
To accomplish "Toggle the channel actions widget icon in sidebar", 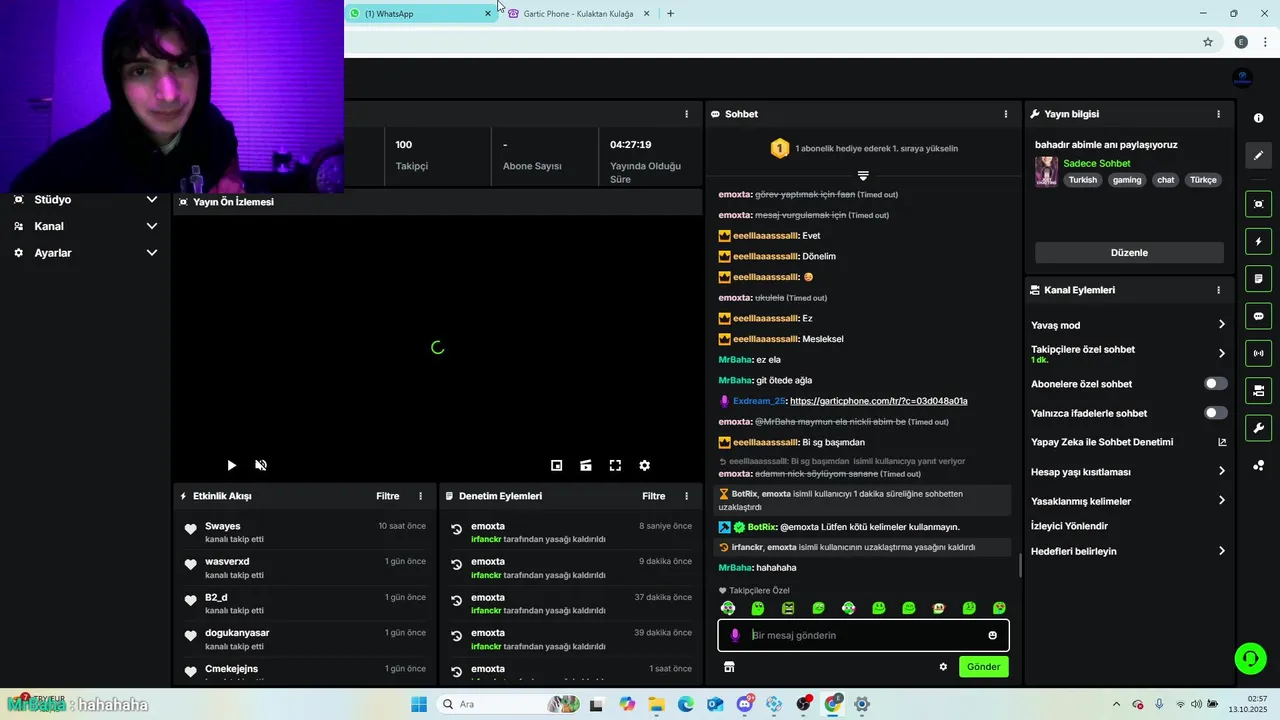I will [x=1258, y=390].
